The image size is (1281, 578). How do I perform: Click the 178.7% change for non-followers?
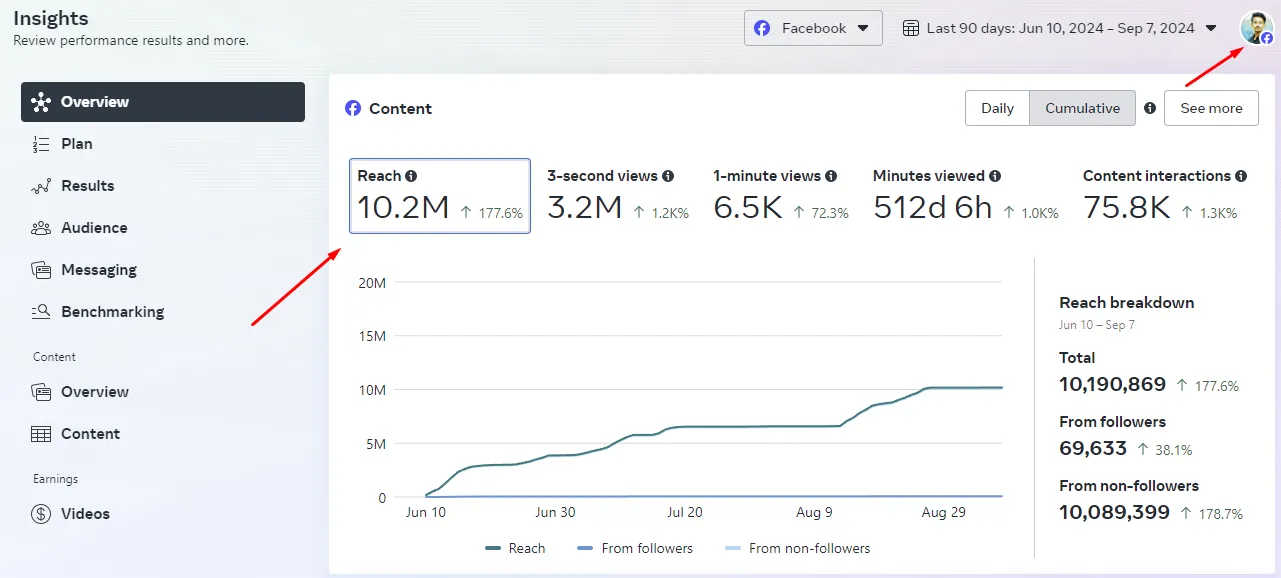(x=1212, y=514)
